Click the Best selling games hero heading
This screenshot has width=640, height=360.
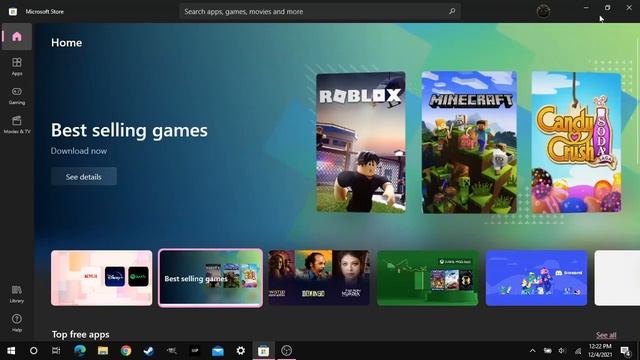(x=129, y=131)
